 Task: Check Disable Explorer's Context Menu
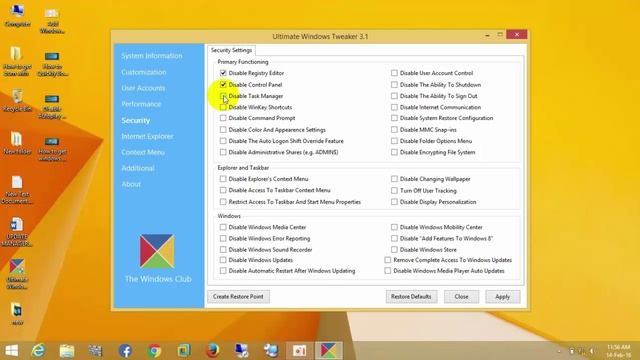[223, 179]
